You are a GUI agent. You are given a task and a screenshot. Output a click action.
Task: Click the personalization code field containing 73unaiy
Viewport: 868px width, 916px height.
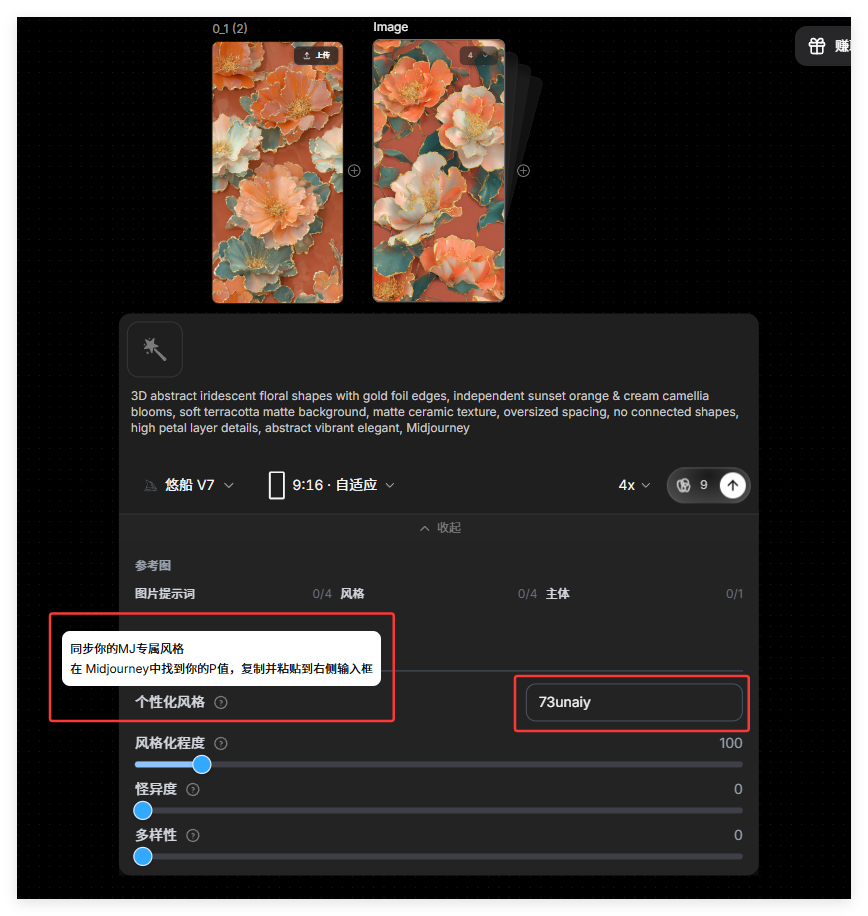pos(634,702)
